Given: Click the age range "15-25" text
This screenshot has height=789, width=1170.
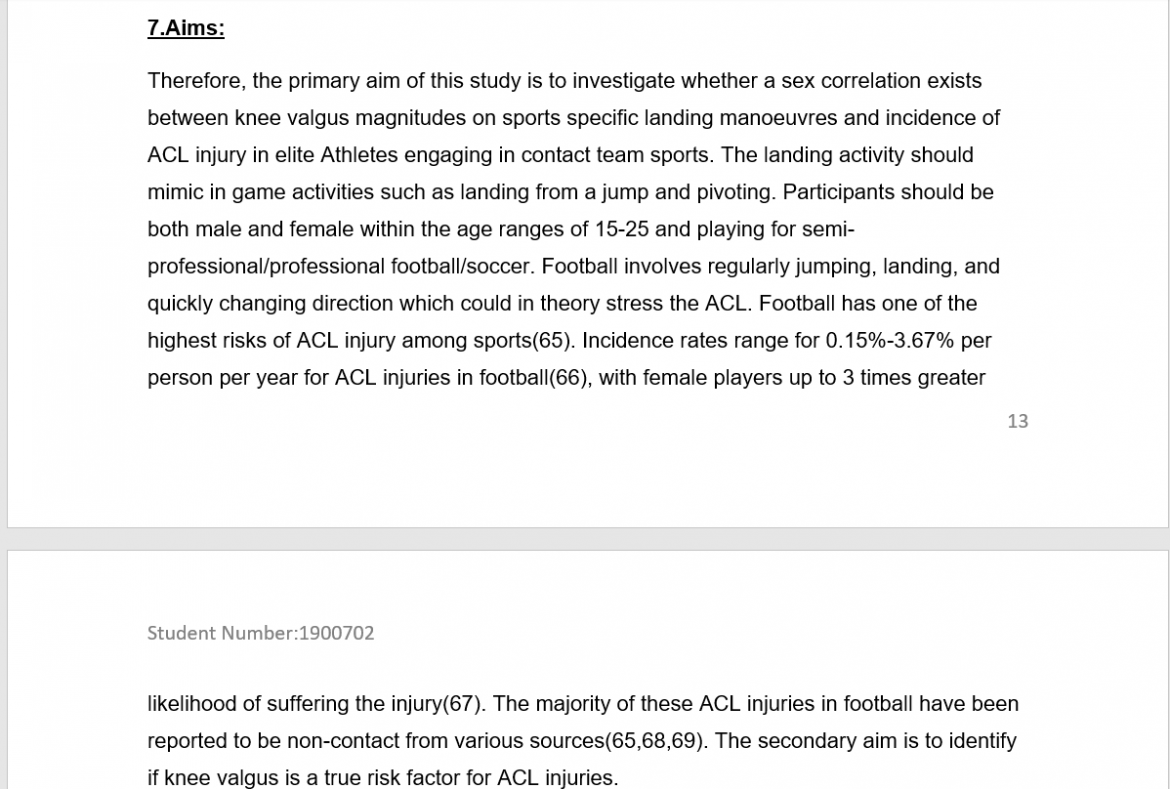Looking at the screenshot, I should 621,229.
